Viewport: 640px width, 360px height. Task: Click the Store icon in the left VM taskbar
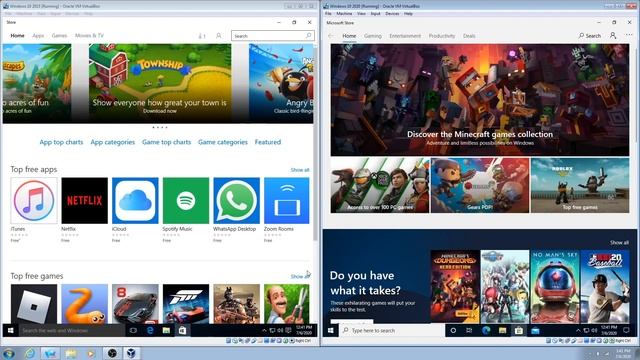click(182, 330)
